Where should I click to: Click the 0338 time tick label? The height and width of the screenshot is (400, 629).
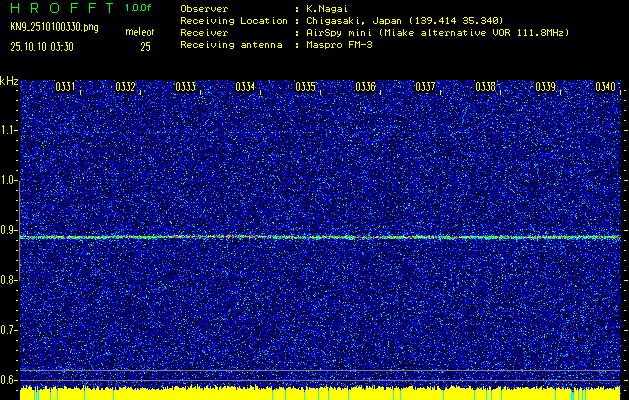coord(486,88)
